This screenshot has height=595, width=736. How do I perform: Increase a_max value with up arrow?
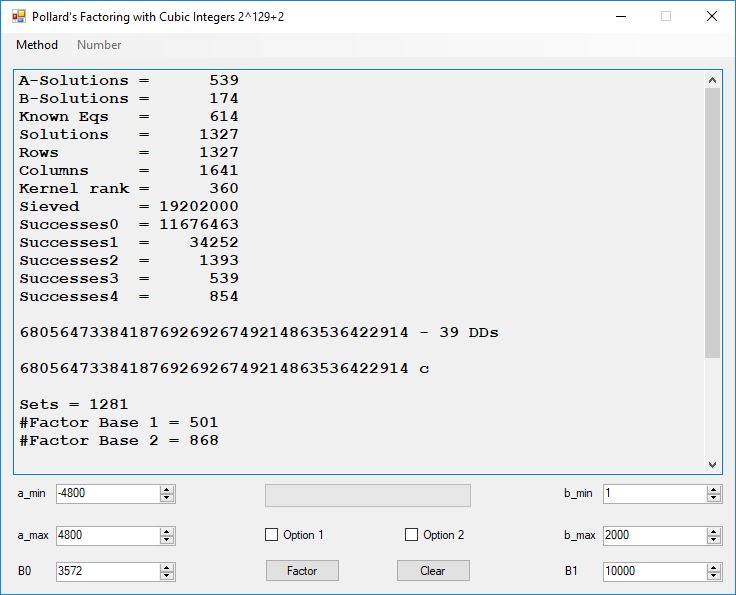click(167, 531)
